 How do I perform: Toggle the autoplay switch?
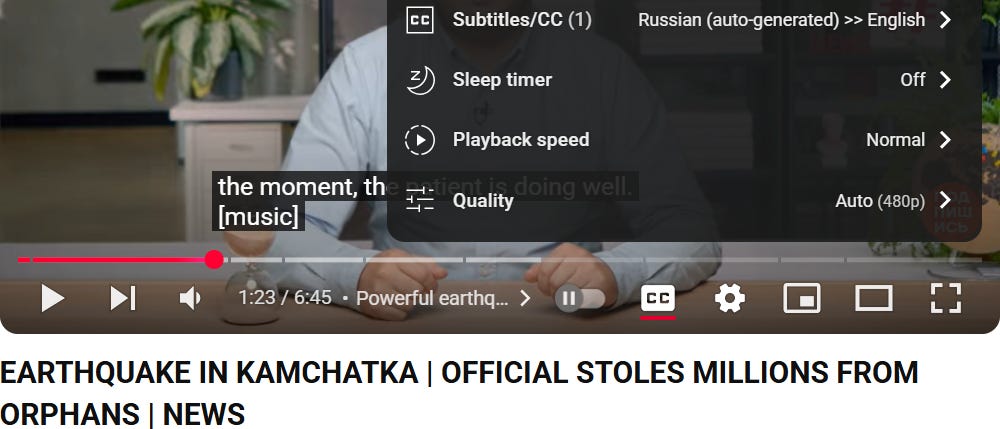pos(580,298)
